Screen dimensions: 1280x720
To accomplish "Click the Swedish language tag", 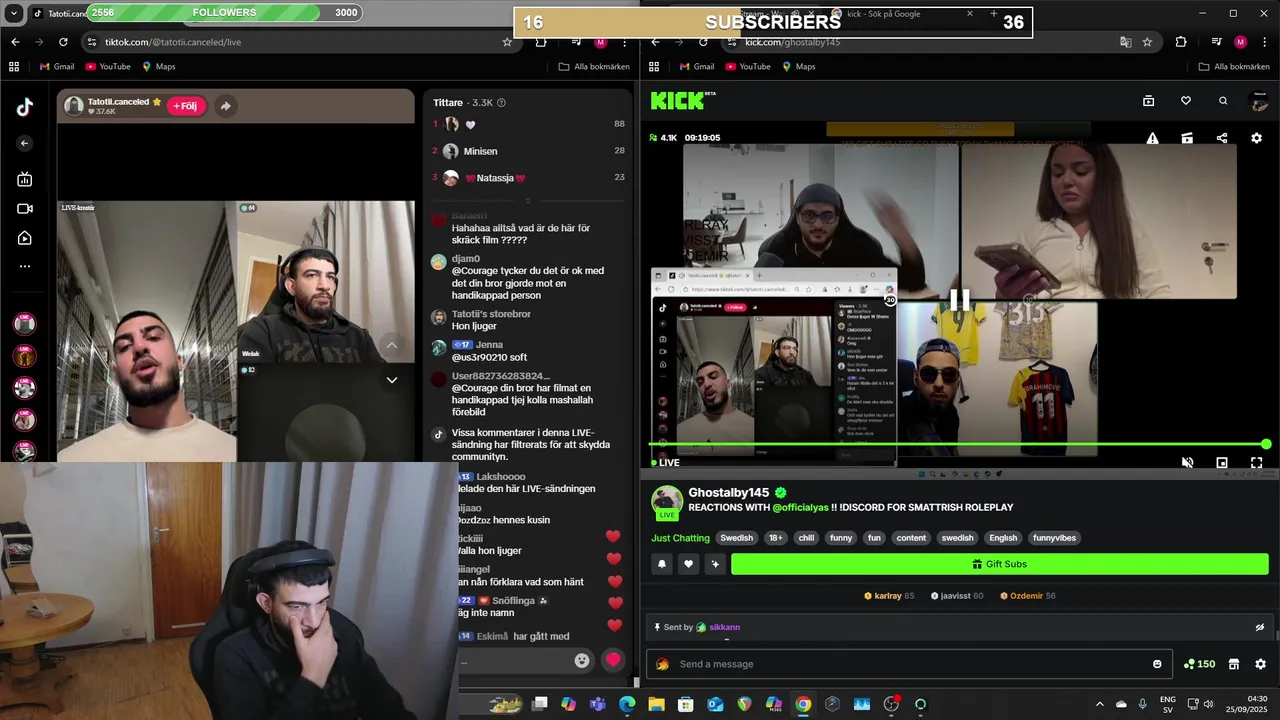I will coord(737,538).
